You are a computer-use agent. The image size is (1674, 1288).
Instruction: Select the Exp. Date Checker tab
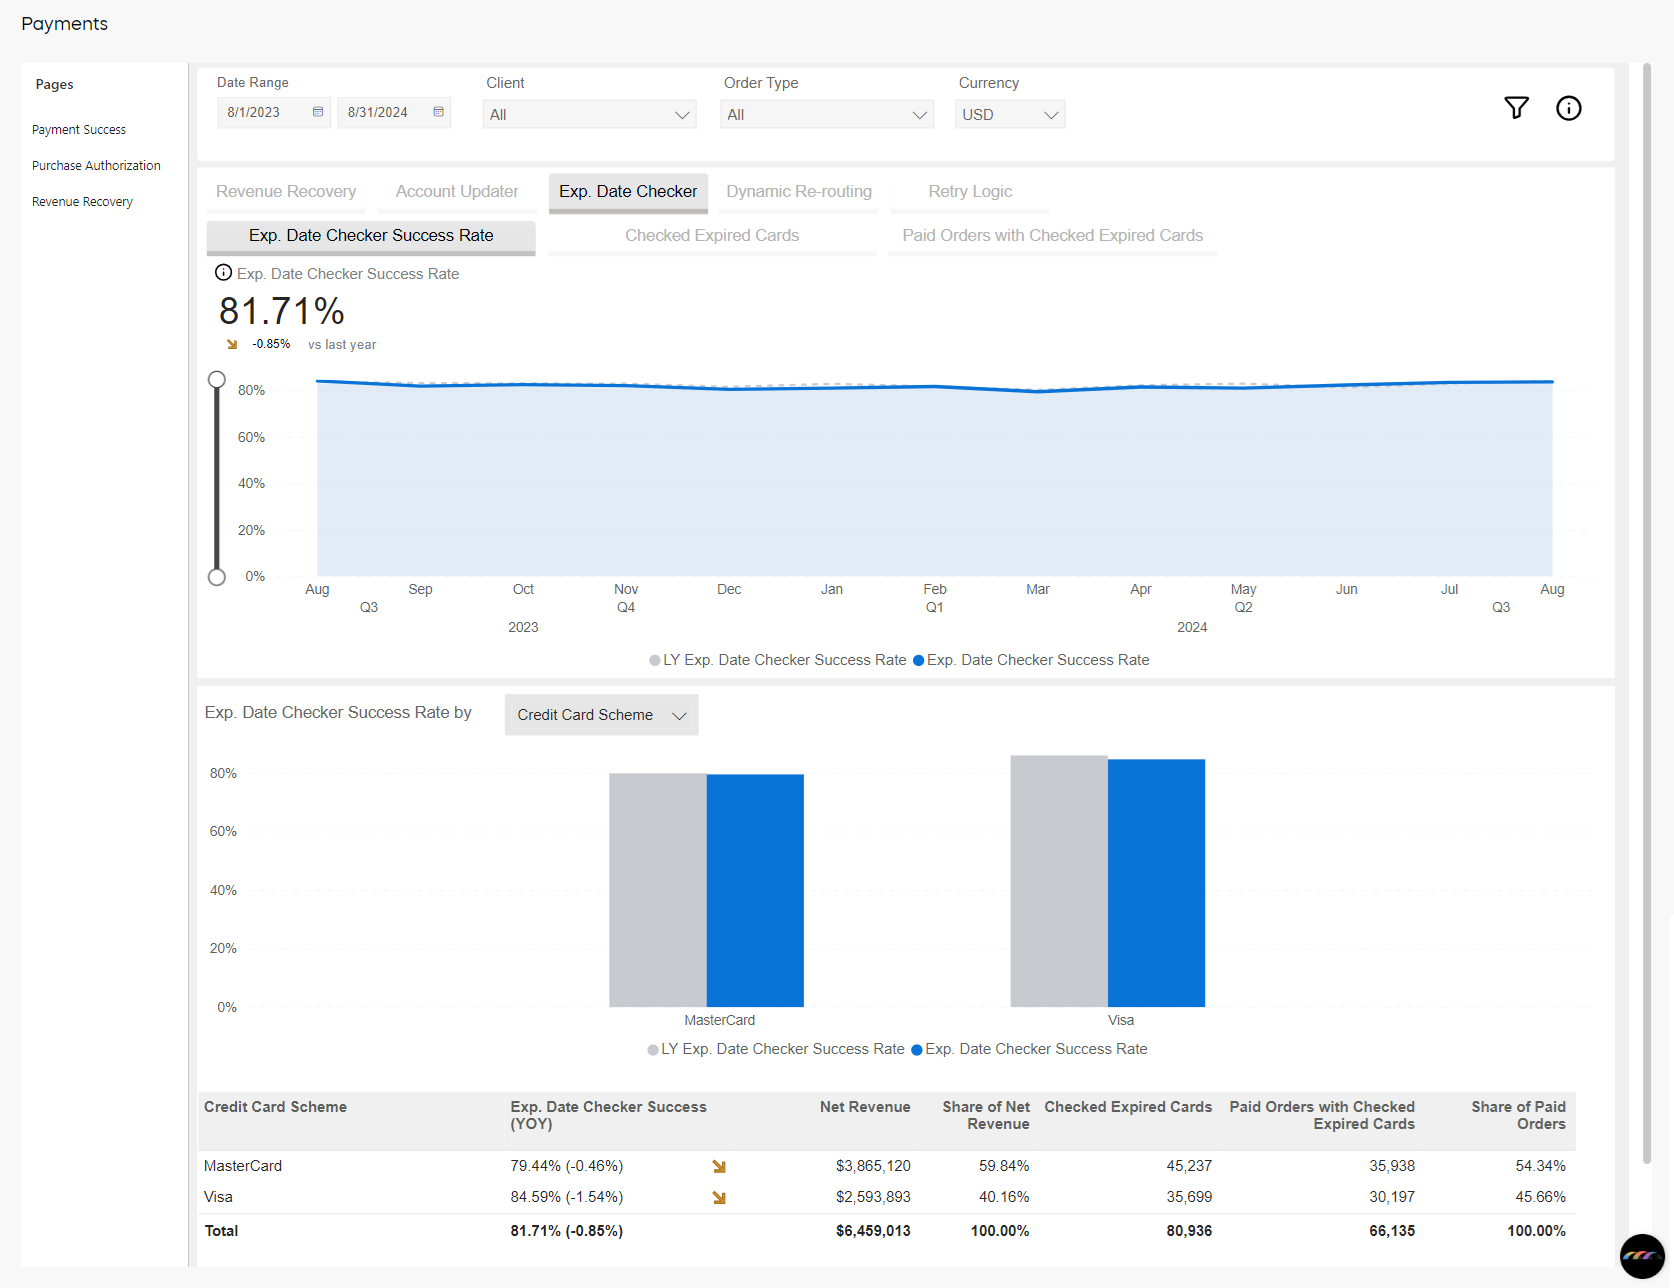point(628,192)
